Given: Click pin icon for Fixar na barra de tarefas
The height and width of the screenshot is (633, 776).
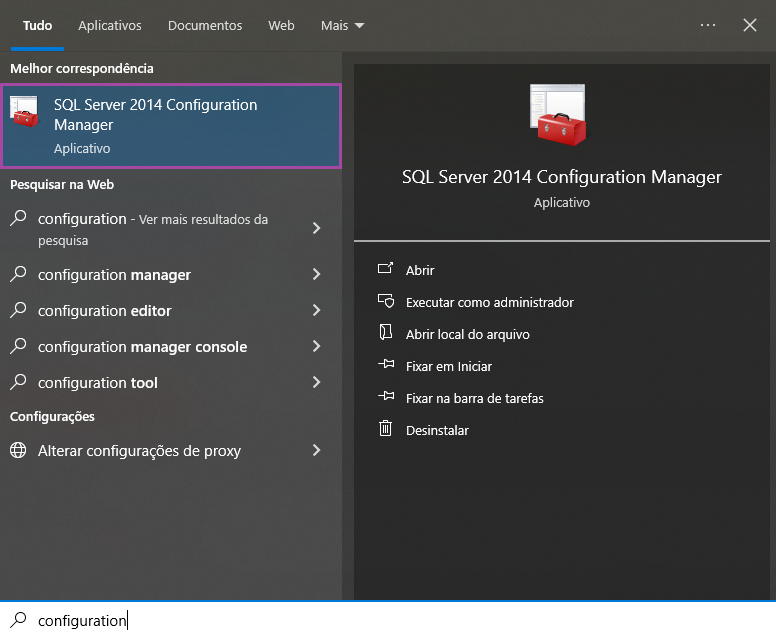Looking at the screenshot, I should tap(386, 396).
